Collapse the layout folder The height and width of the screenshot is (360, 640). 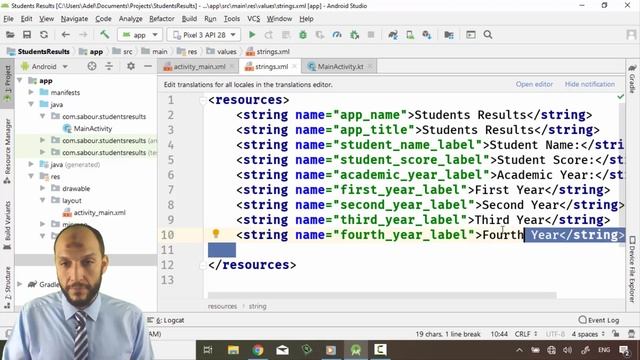coord(42,200)
